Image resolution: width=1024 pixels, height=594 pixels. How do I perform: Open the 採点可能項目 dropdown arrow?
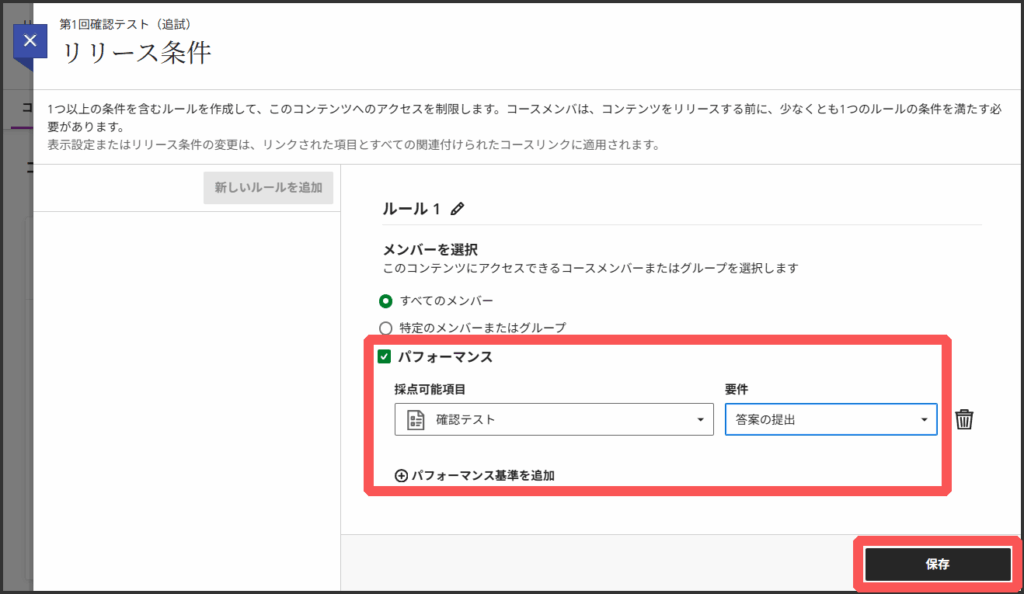pyautogui.click(x=700, y=420)
